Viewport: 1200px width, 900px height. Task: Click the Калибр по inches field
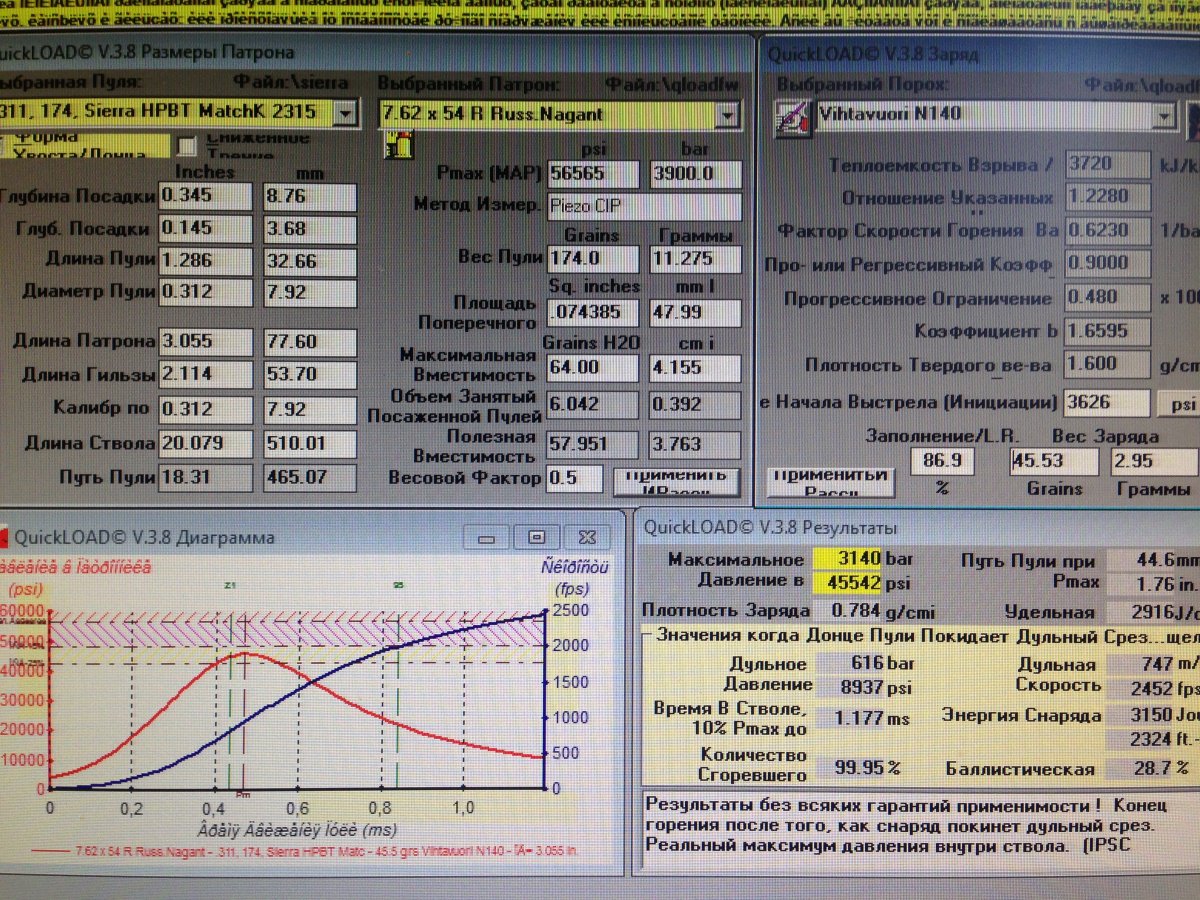click(206, 410)
